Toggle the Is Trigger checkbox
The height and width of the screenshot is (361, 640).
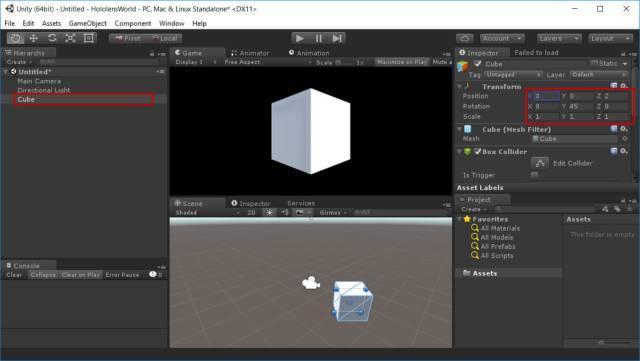[535, 175]
